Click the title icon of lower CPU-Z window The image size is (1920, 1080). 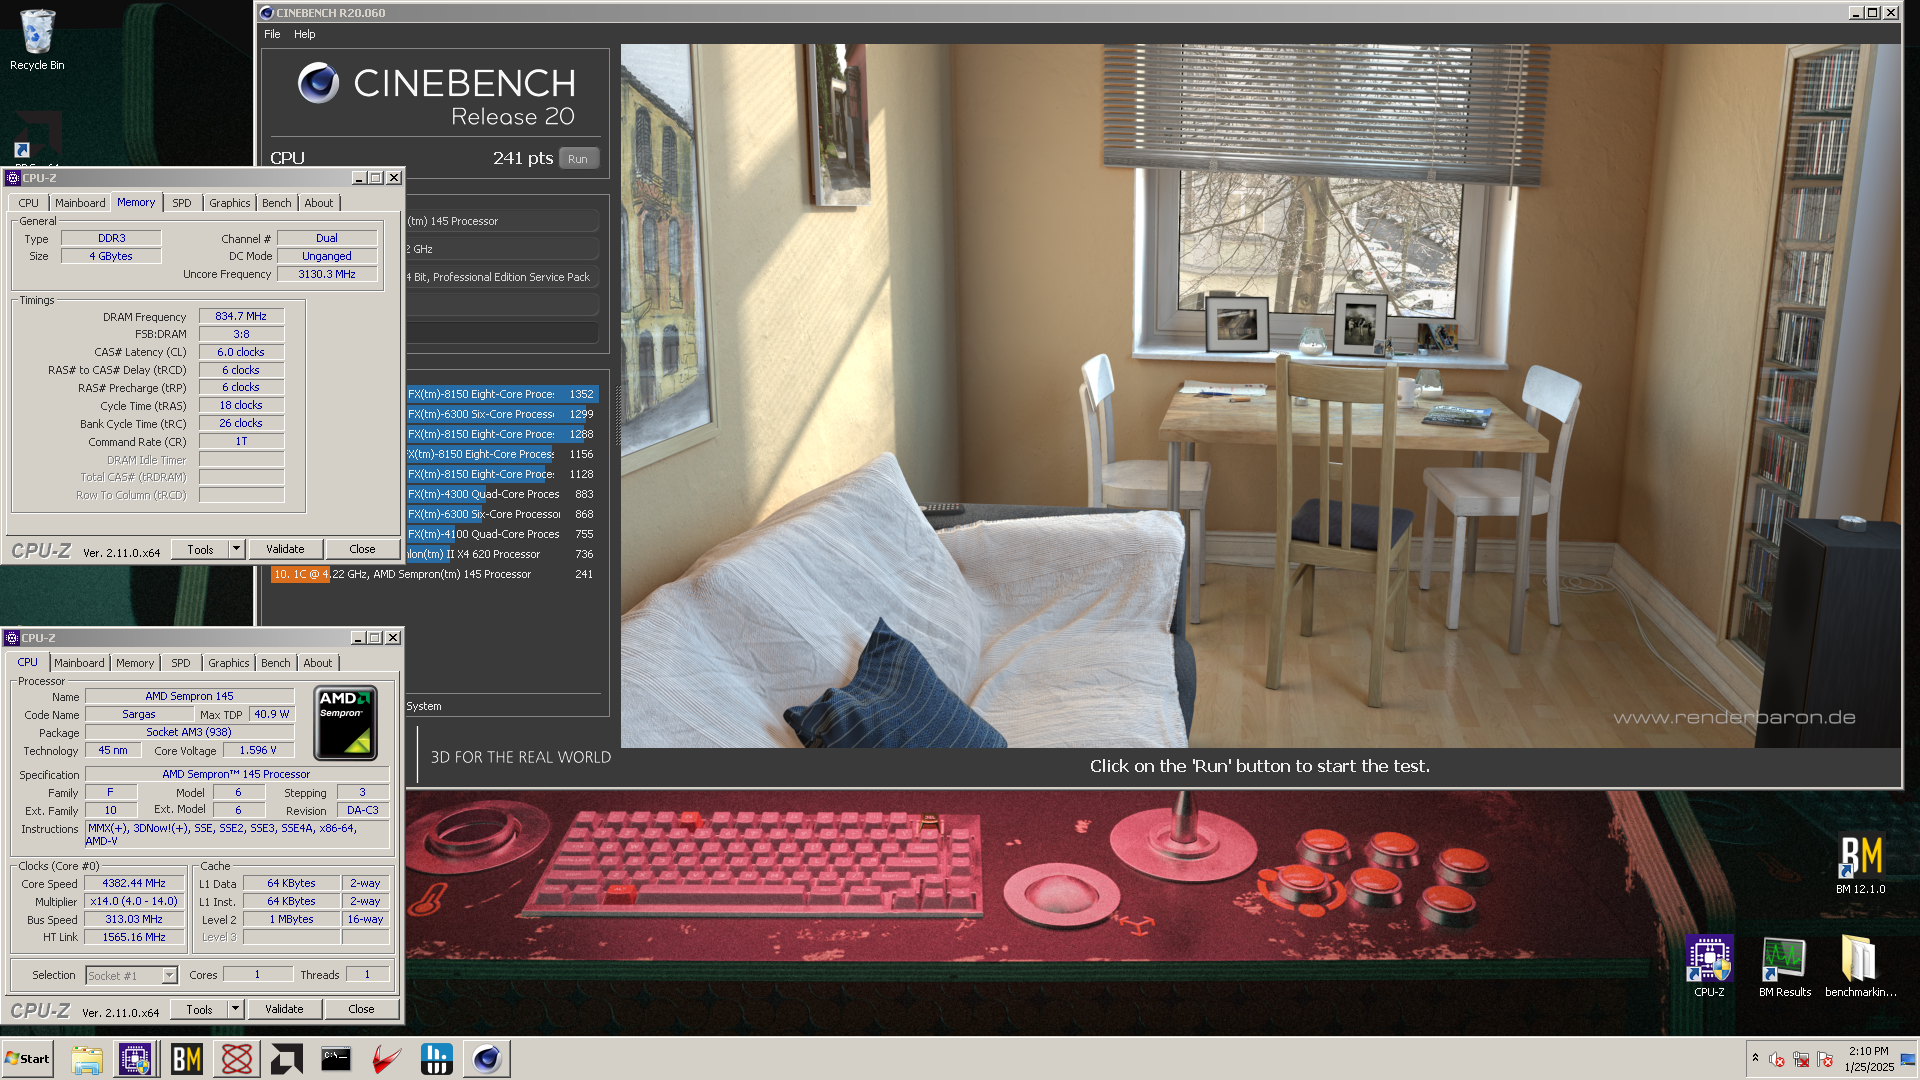pyautogui.click(x=12, y=638)
